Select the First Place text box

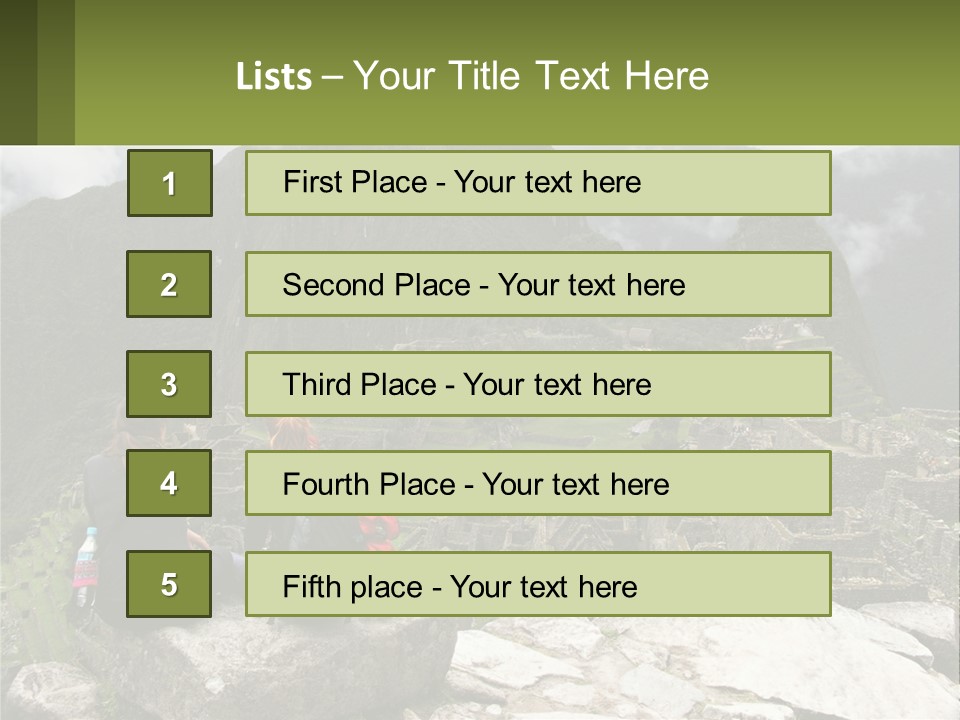click(538, 183)
